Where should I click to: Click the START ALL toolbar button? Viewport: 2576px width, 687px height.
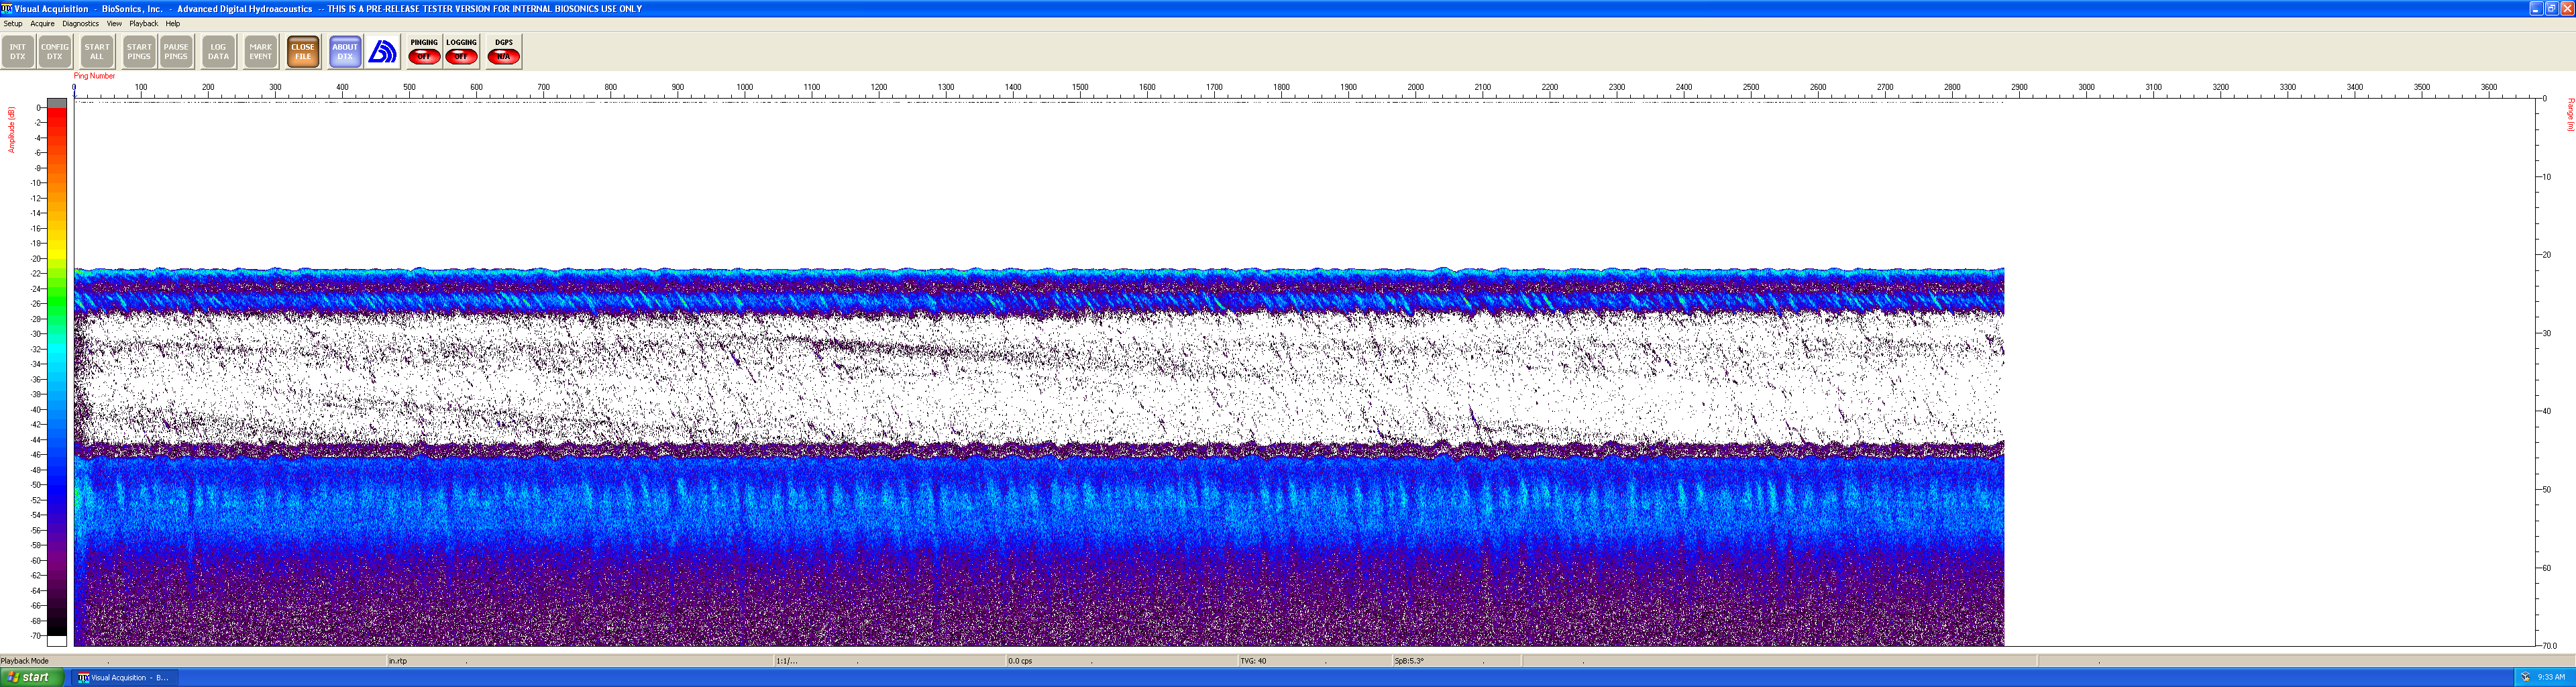(97, 52)
